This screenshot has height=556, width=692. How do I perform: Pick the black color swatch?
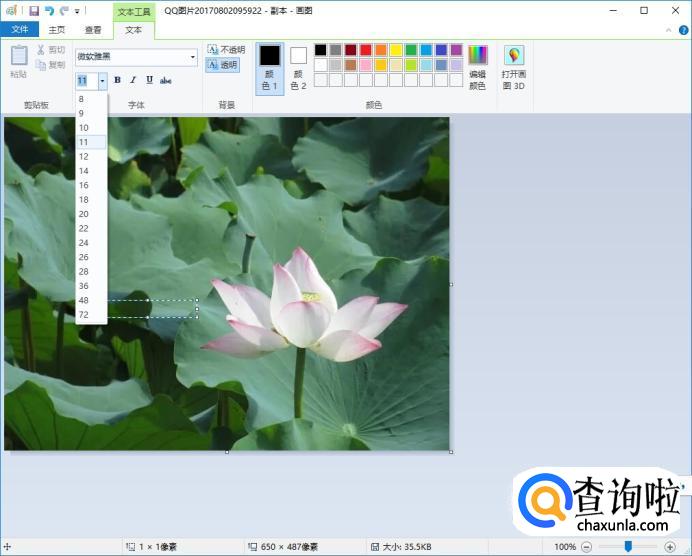(320, 50)
